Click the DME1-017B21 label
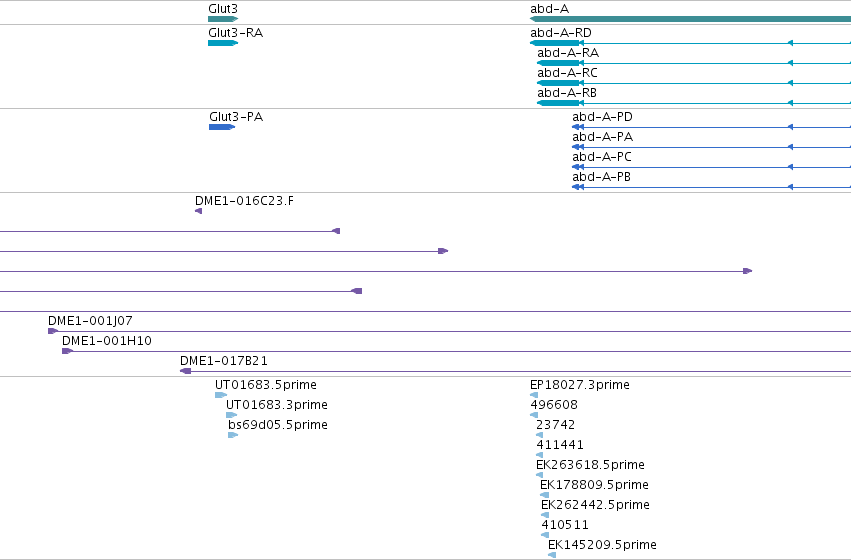This screenshot has height=560, width=851. coord(224,361)
